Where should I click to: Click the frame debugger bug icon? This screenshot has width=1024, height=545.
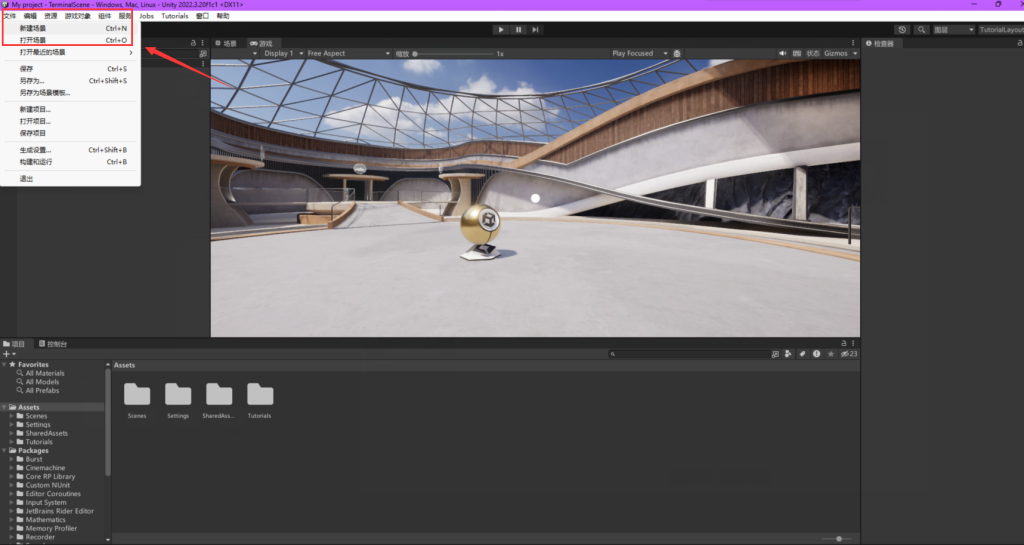[677, 53]
